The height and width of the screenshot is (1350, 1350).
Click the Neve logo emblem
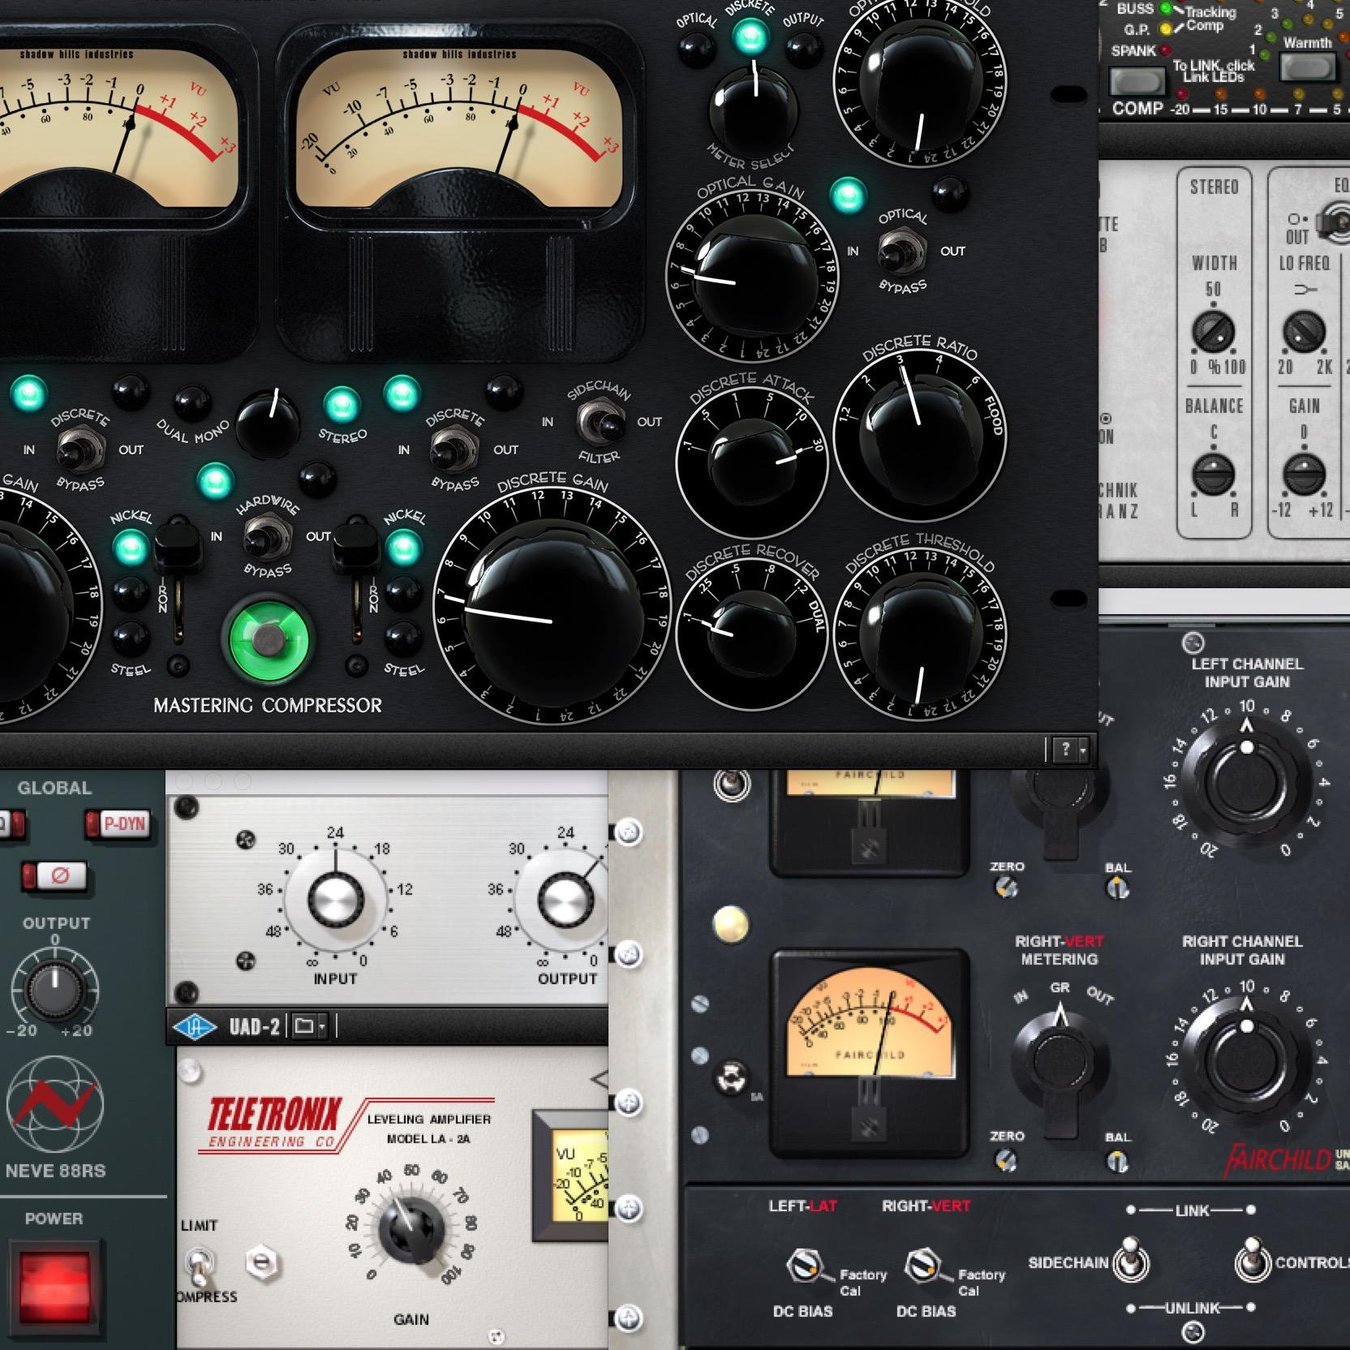point(55,1105)
